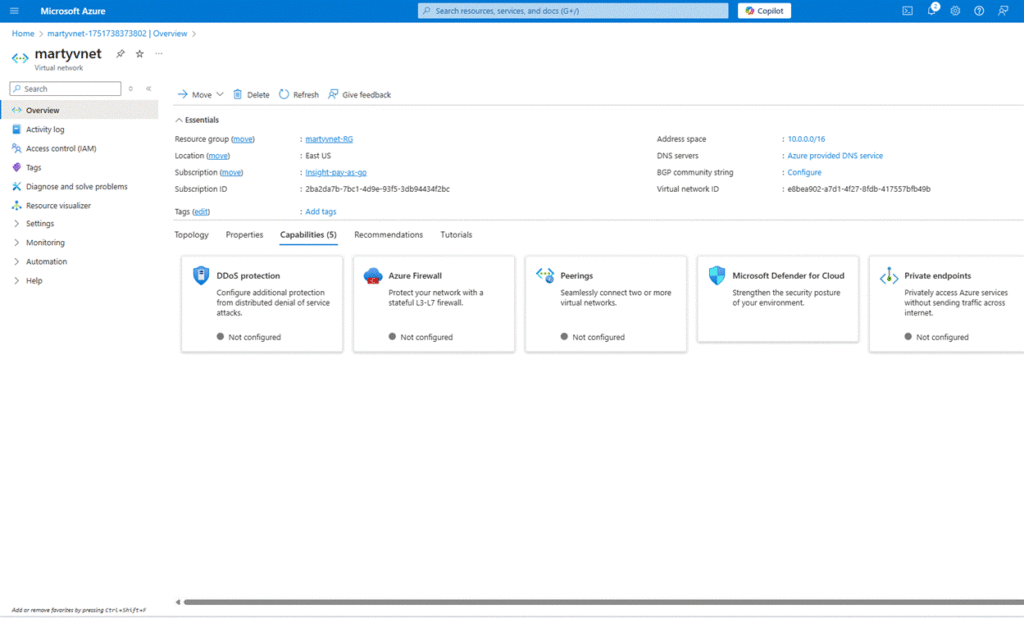This screenshot has width=1024, height=618.
Task: Click the help question mark icon
Action: 979,11
